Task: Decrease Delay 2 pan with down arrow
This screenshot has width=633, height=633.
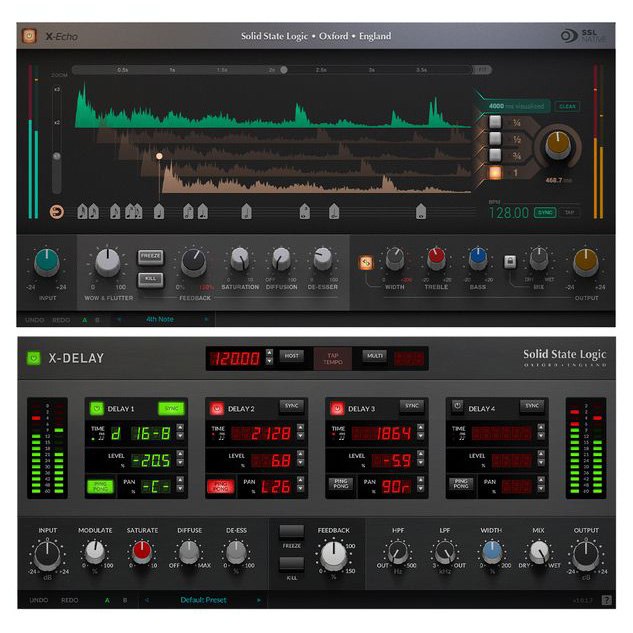Action: coord(300,489)
